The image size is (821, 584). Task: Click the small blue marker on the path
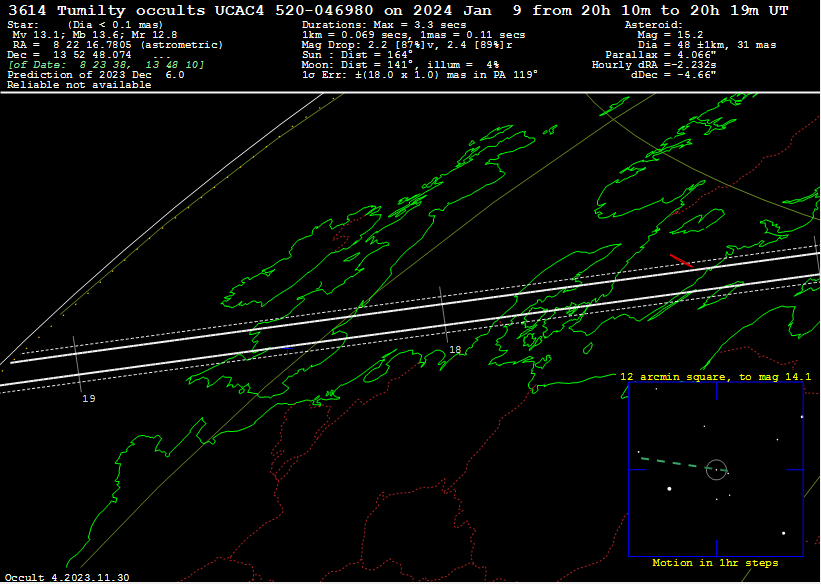(288, 348)
